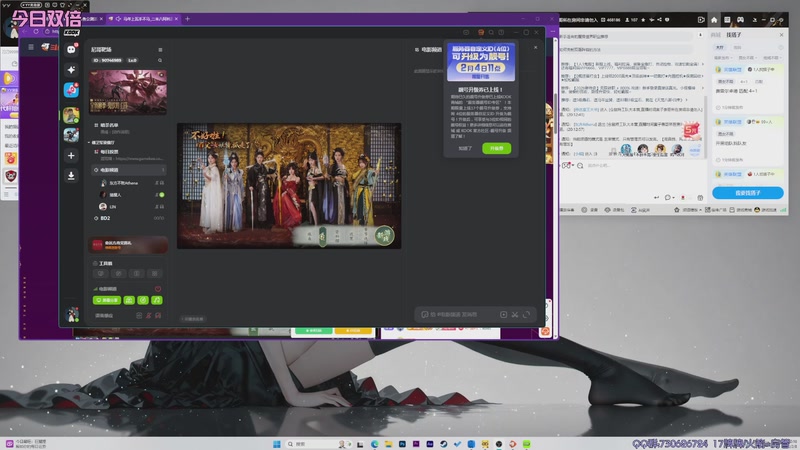Open the blue pink-logo server in KOOK sidebar
800x450 pixels.
point(71,90)
